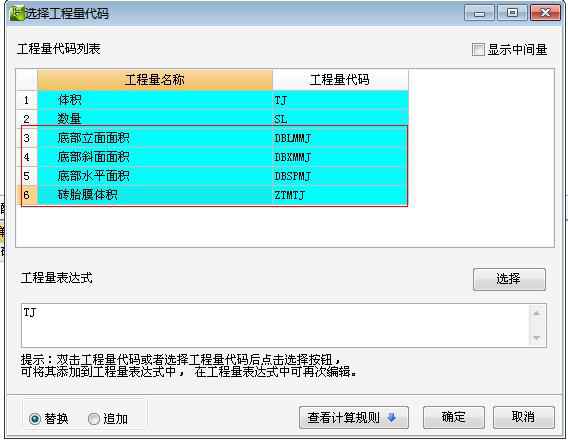This screenshot has height=444, width=568.
Task: Select the 砖胎膜体积 row
Action: pos(223,195)
